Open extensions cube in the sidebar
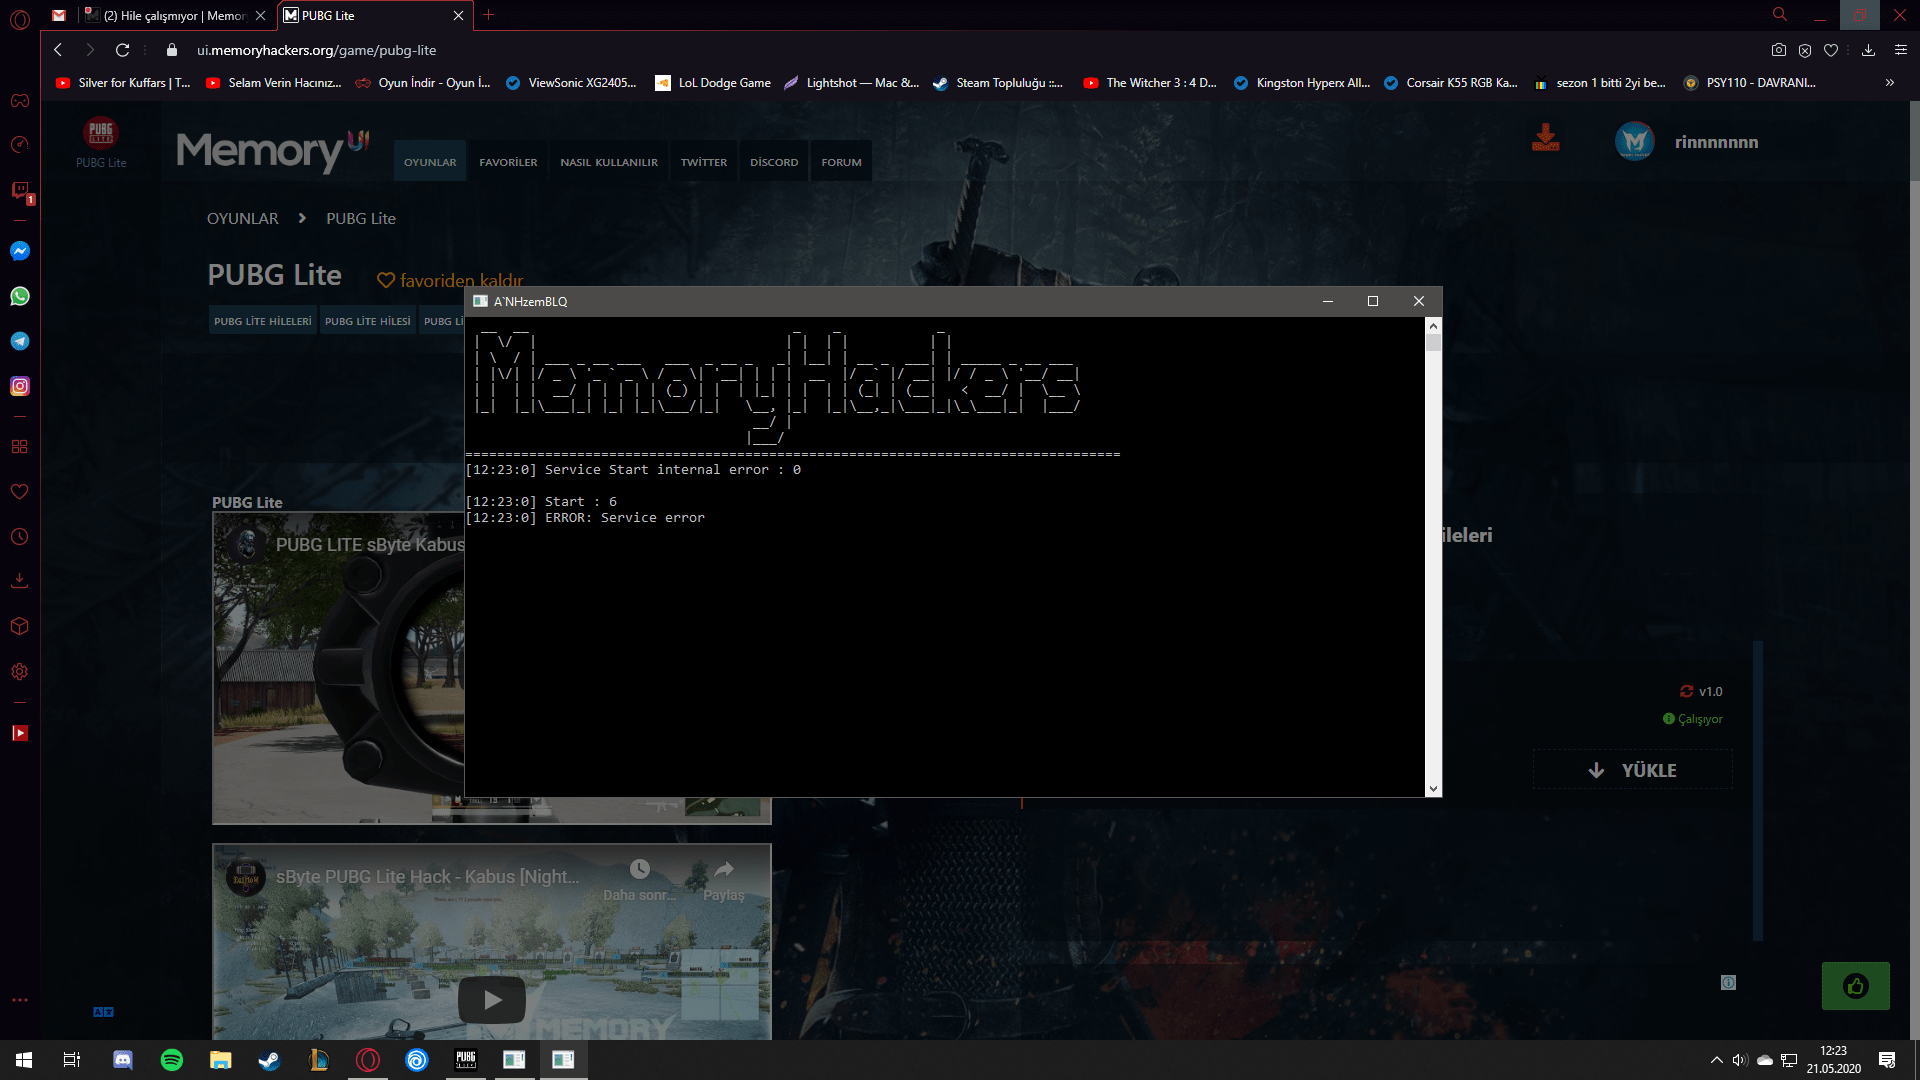 pos(20,626)
